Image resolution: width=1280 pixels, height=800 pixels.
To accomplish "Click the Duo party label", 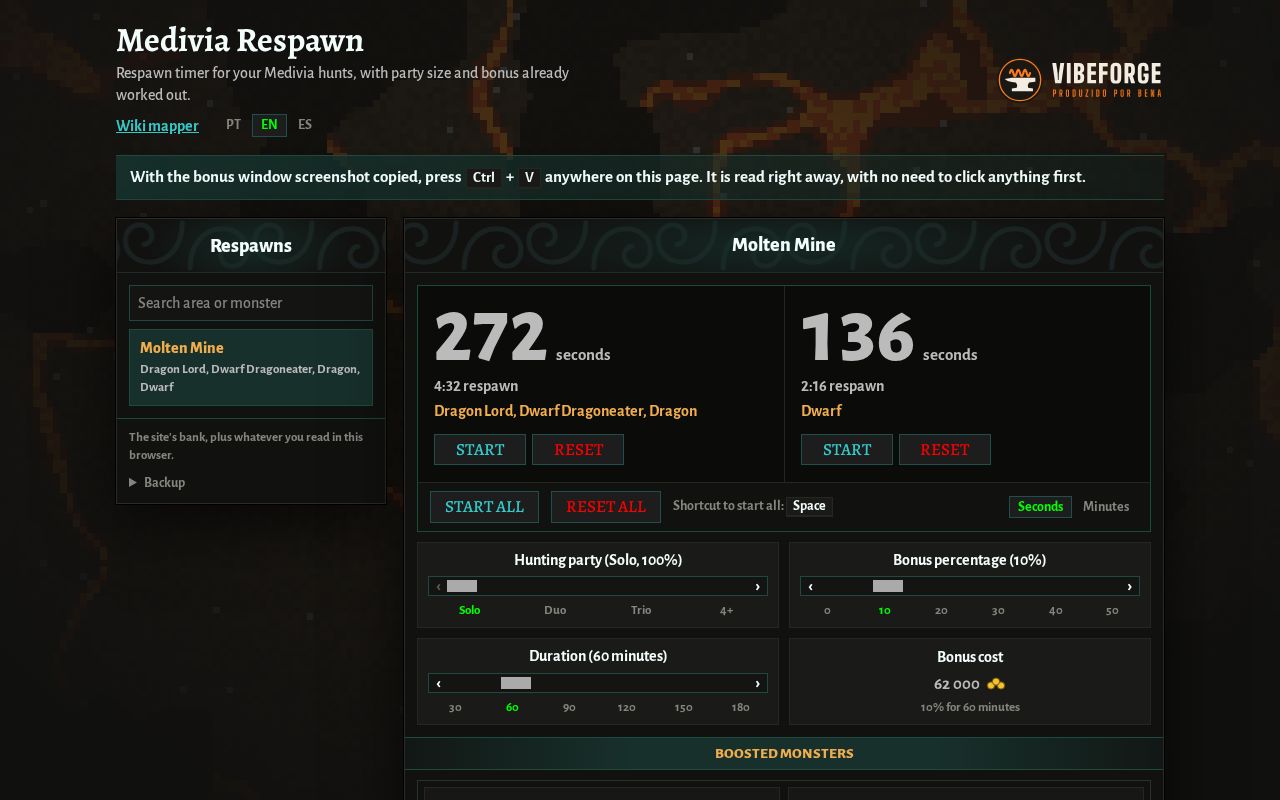I will 555,610.
